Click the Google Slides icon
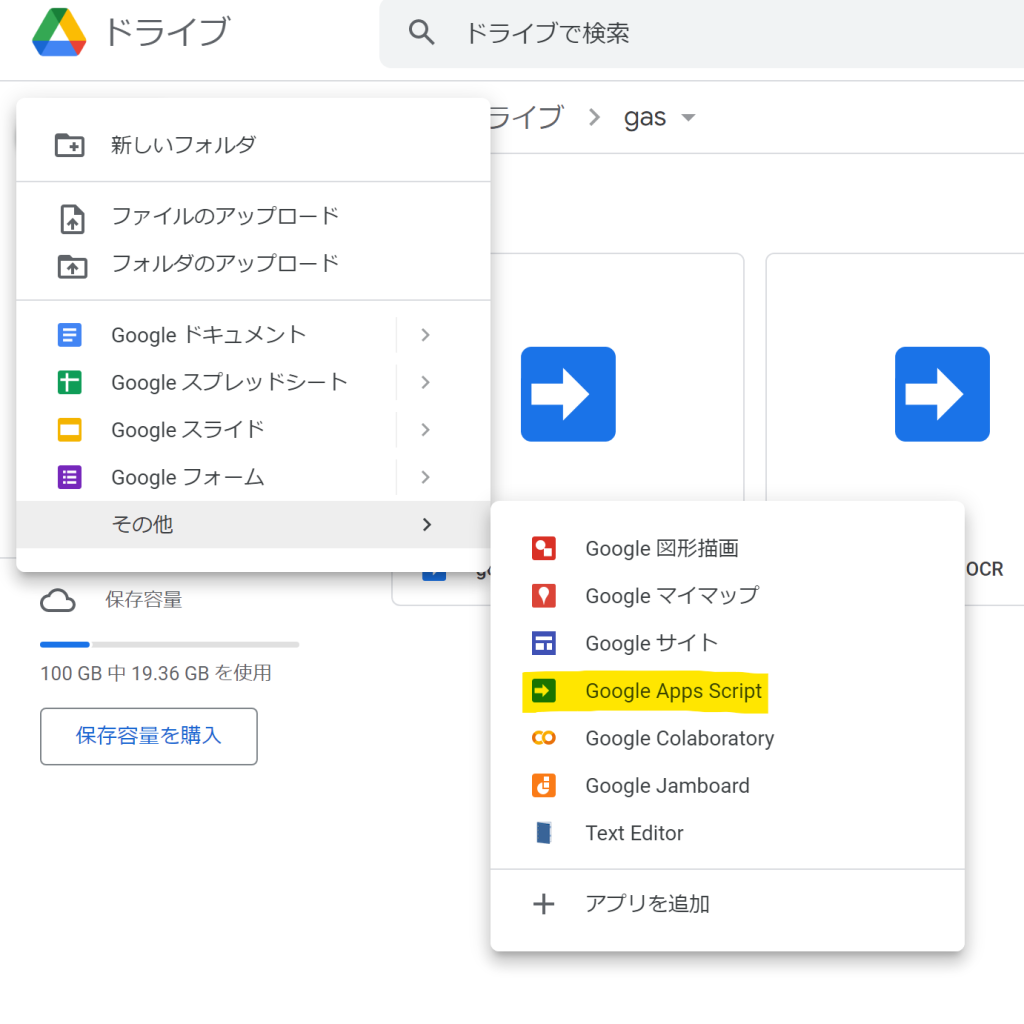1024x1024 pixels. pos(69,430)
